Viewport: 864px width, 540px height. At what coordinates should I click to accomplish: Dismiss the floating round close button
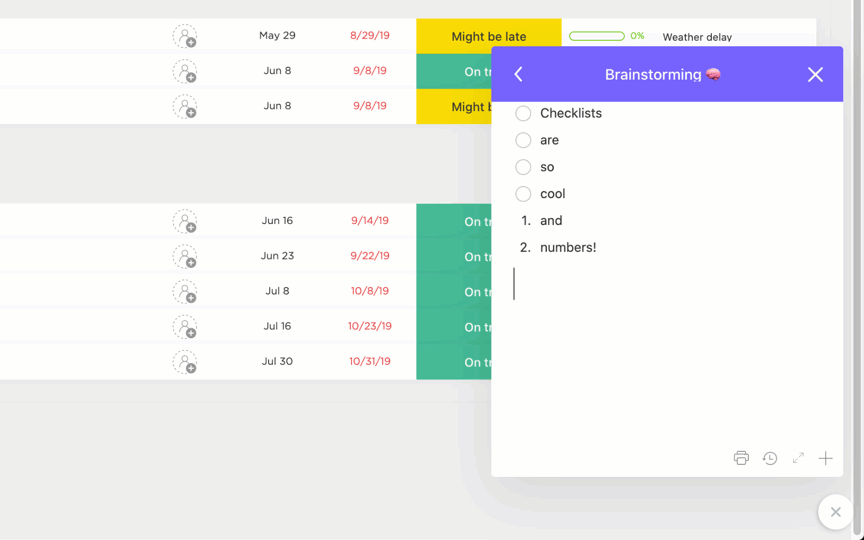835,512
